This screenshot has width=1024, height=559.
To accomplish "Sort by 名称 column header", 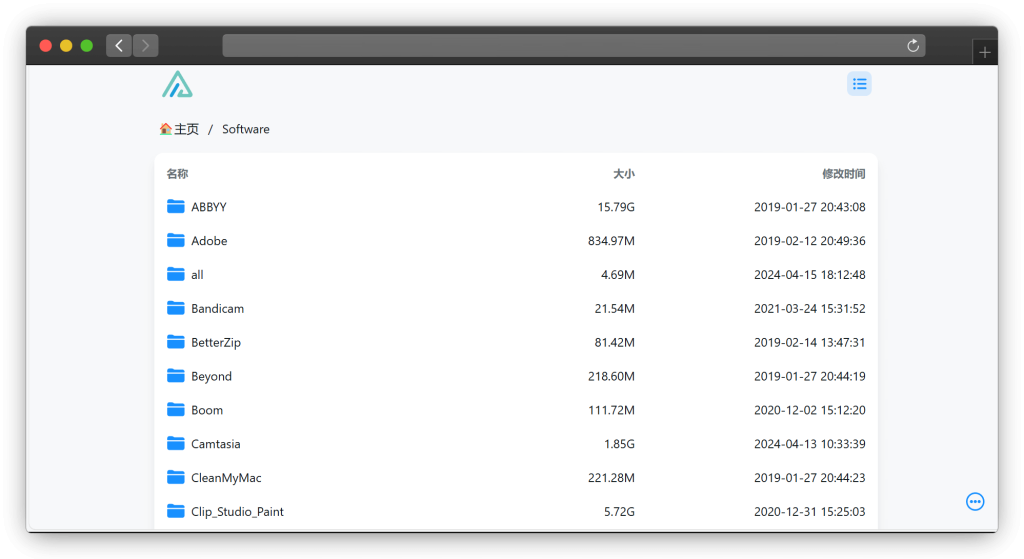I will [177, 174].
